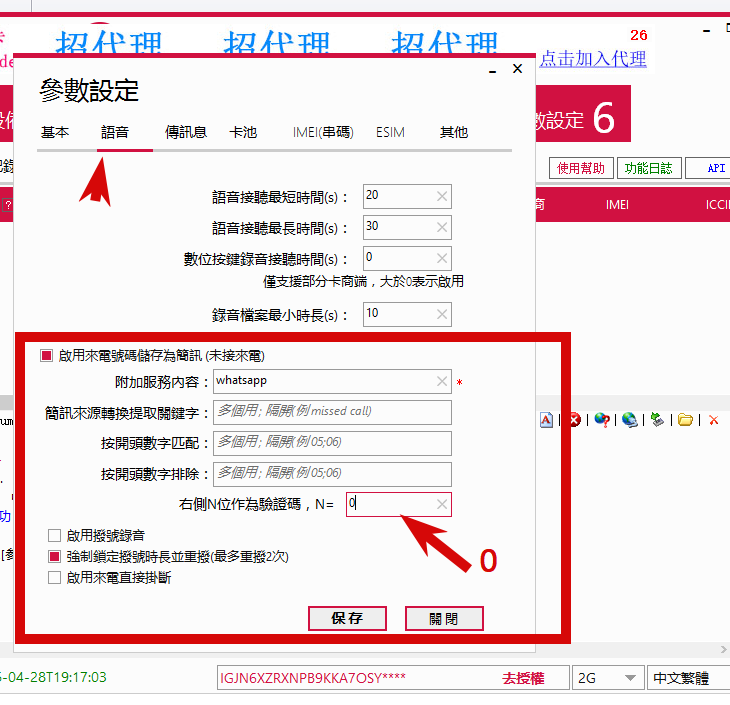Clear the N= verification digits field with its X
Screen dimensions: 730x705
(442, 504)
